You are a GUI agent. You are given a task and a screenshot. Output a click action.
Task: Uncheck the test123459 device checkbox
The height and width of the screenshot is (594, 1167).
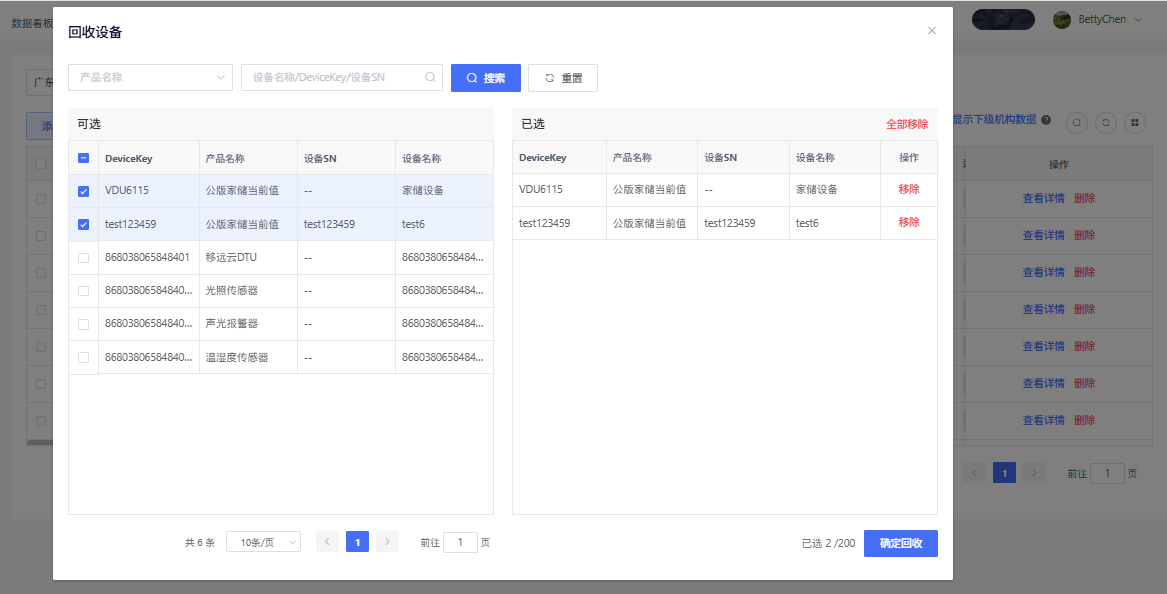[x=84, y=225]
